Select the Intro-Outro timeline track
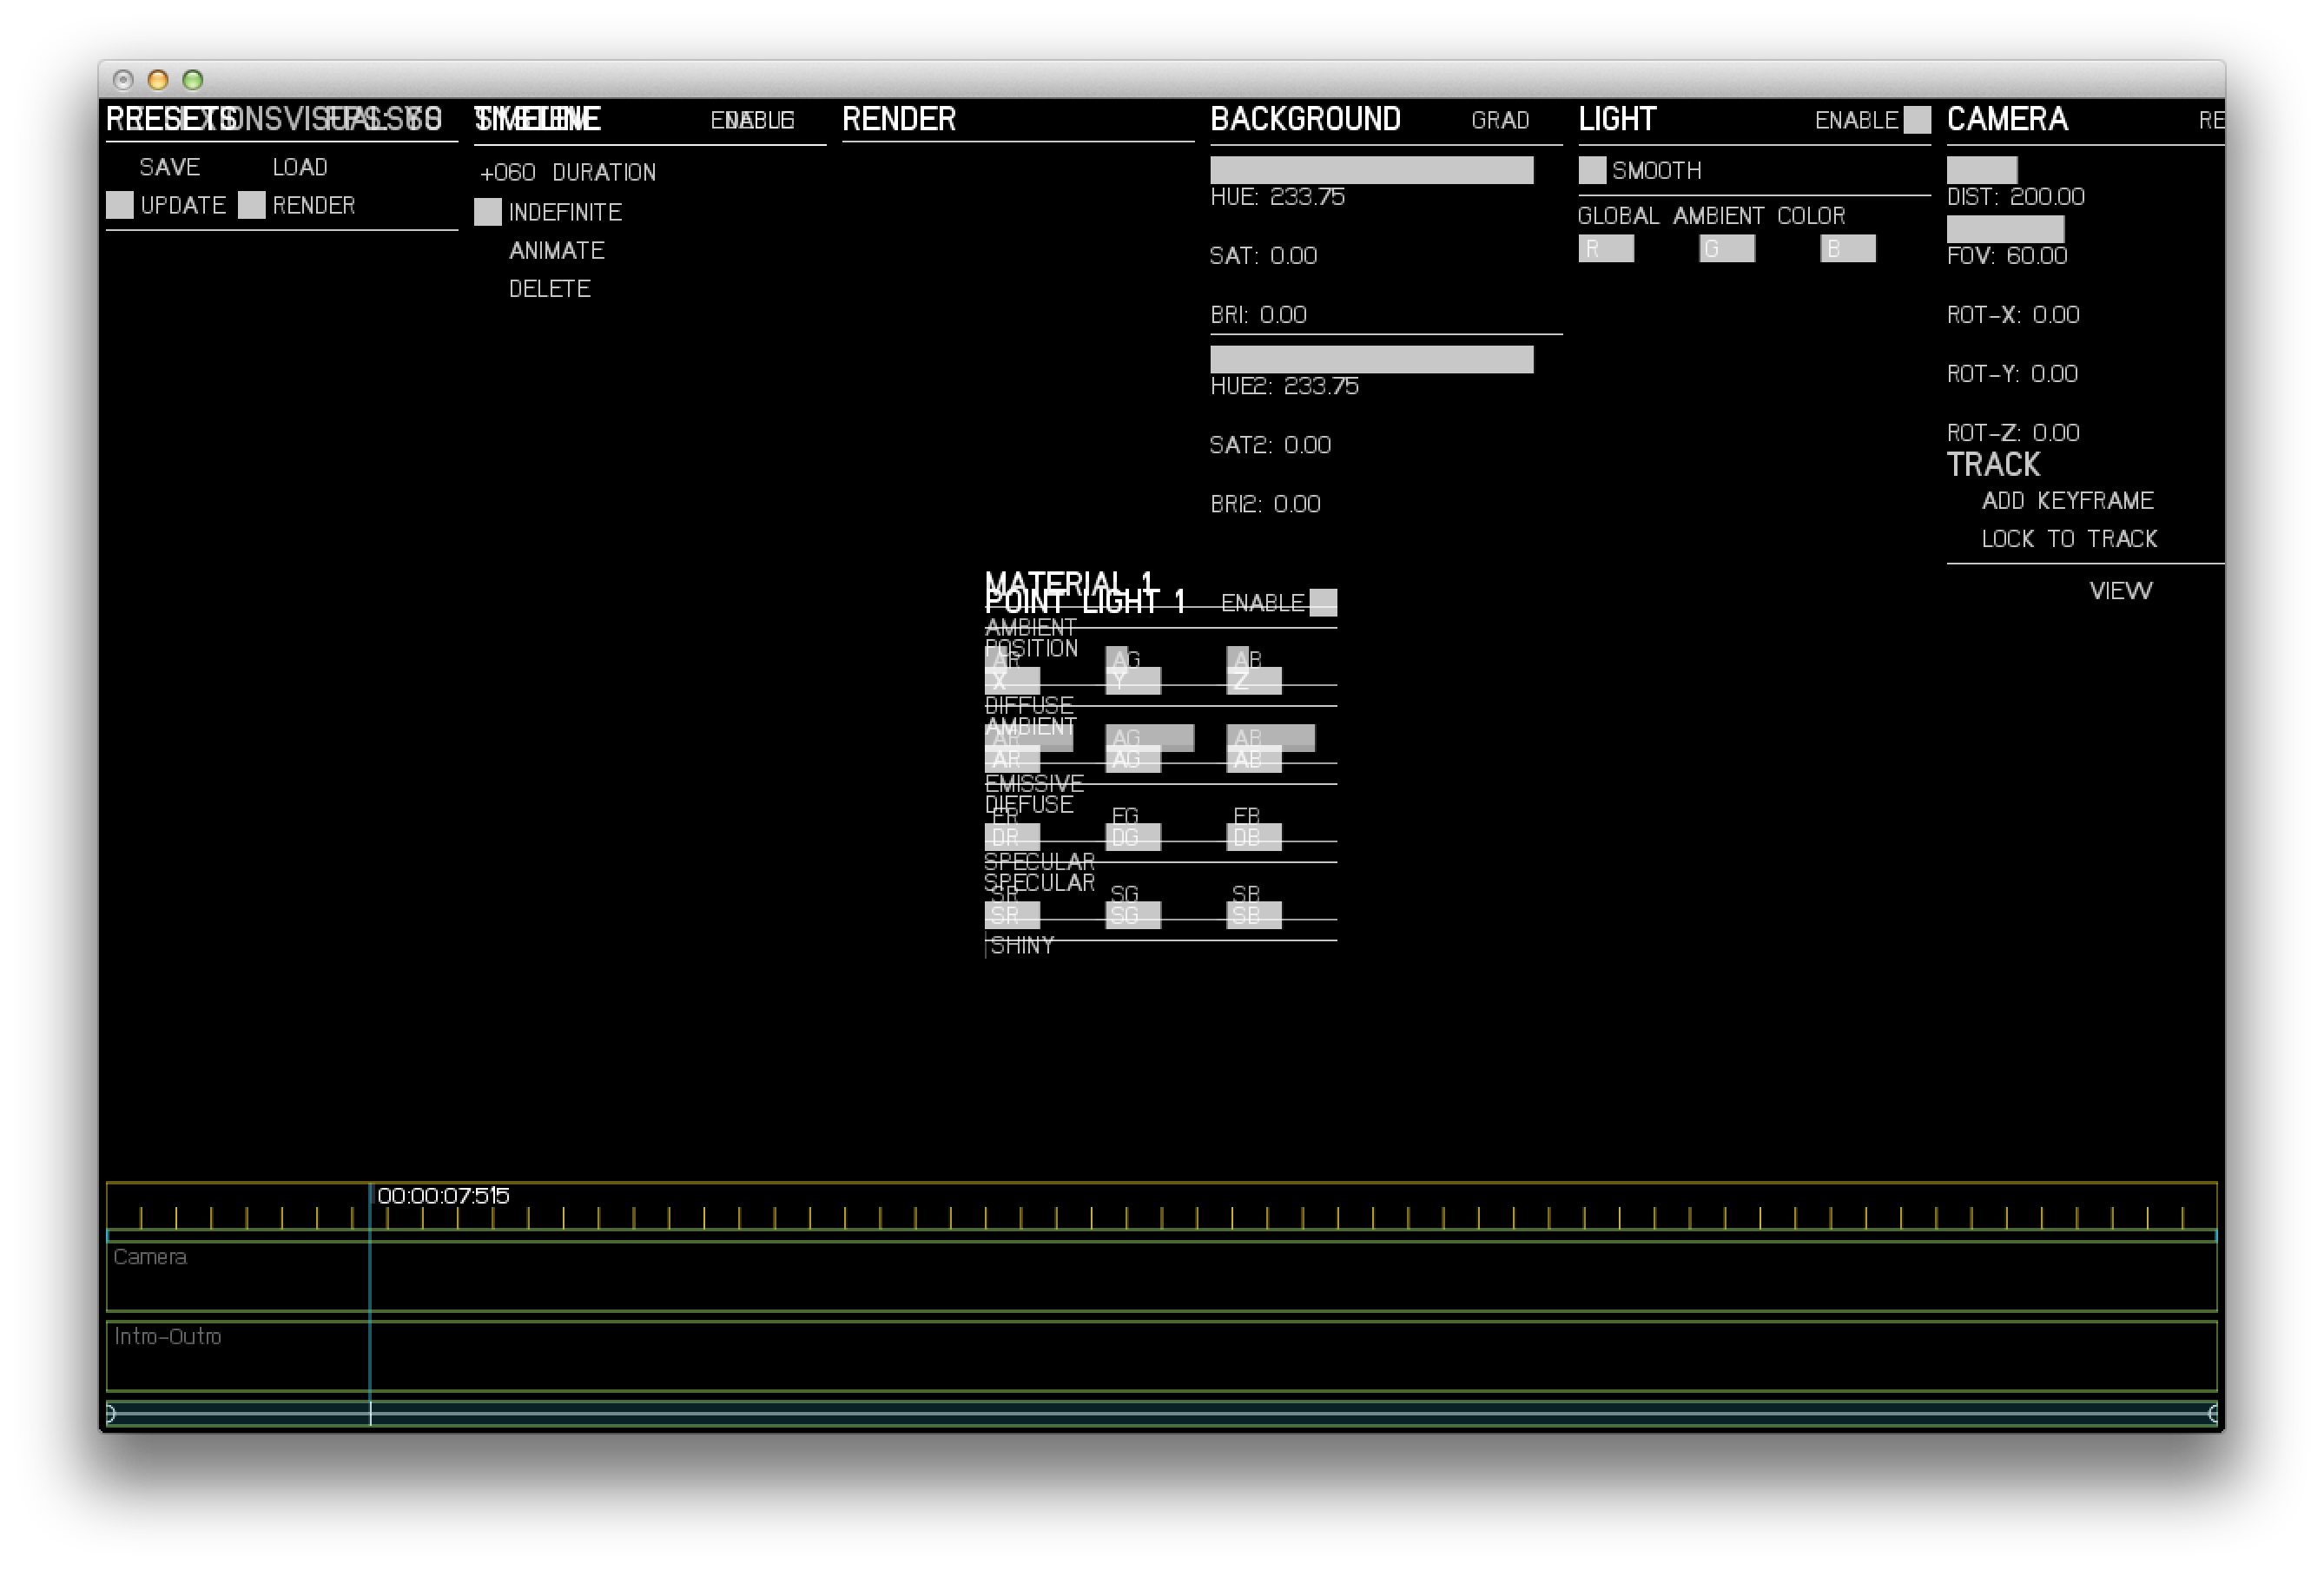 click(x=1161, y=1356)
